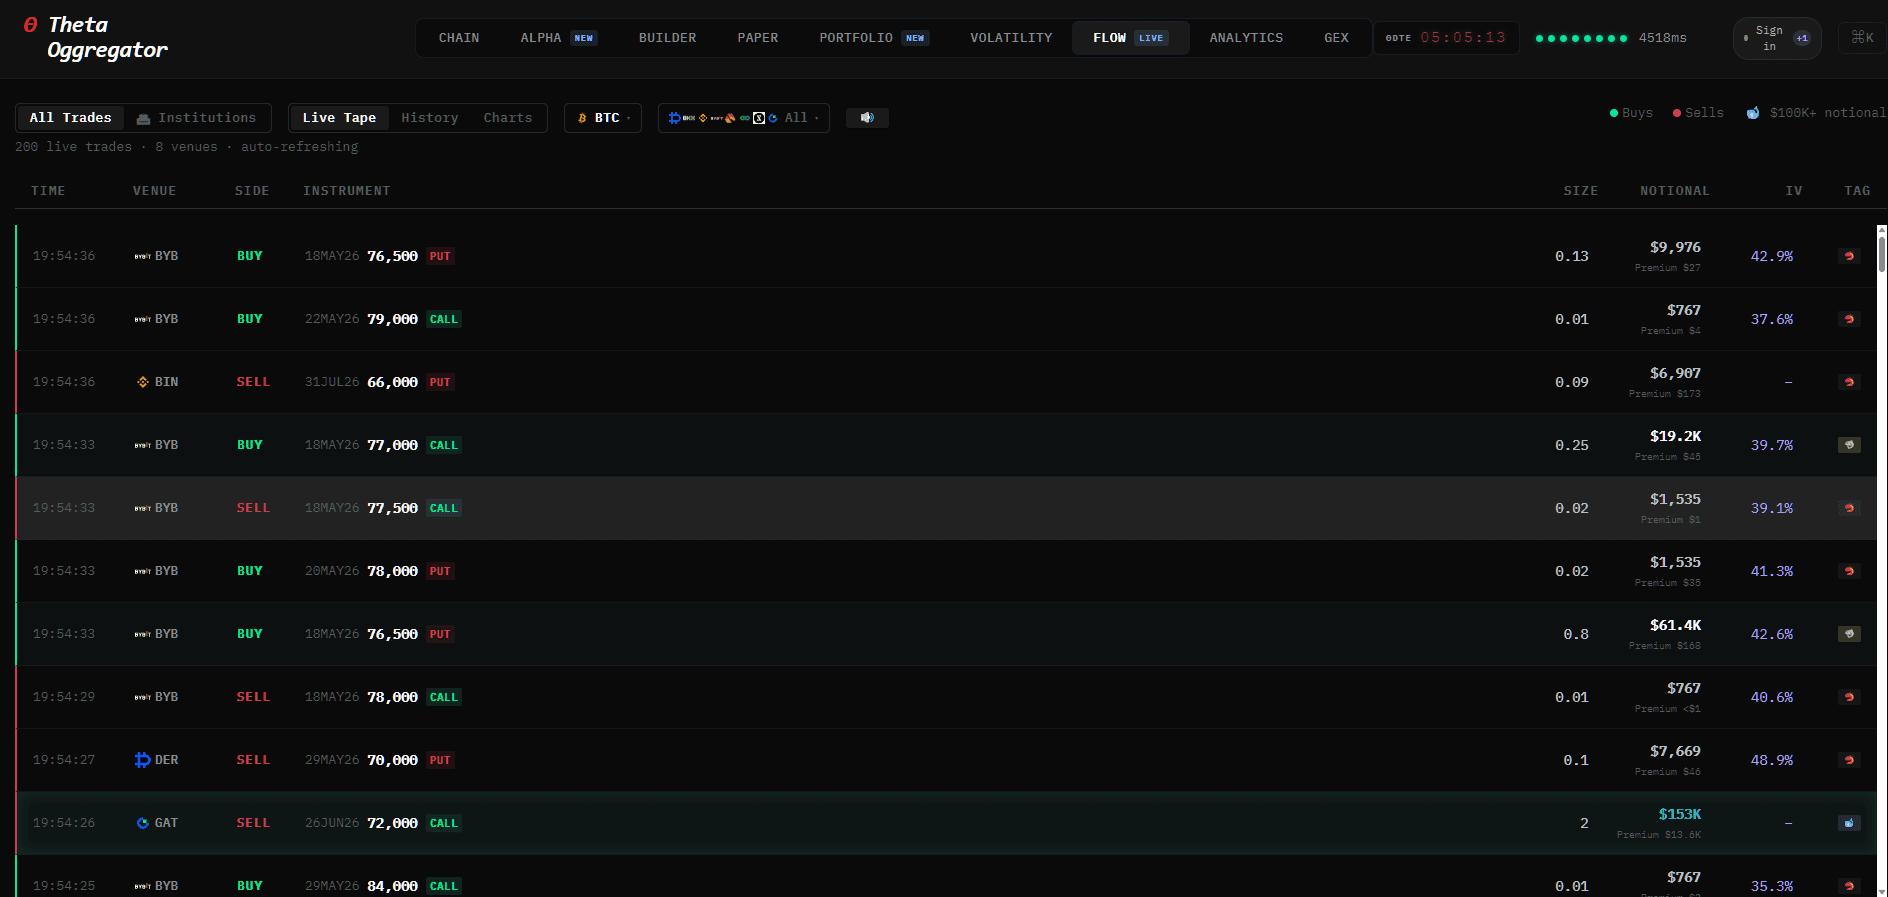
Task: Click the Bybit icon in 79,000 CALL row
Action: pos(143,319)
